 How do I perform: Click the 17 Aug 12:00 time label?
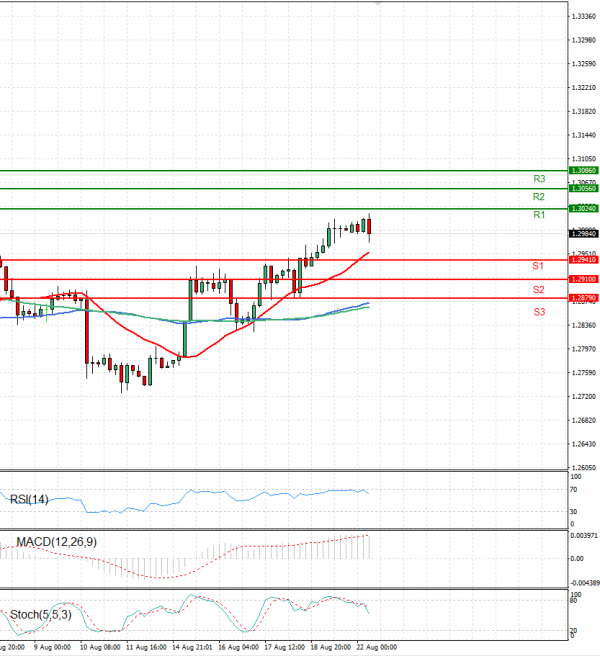(x=285, y=647)
